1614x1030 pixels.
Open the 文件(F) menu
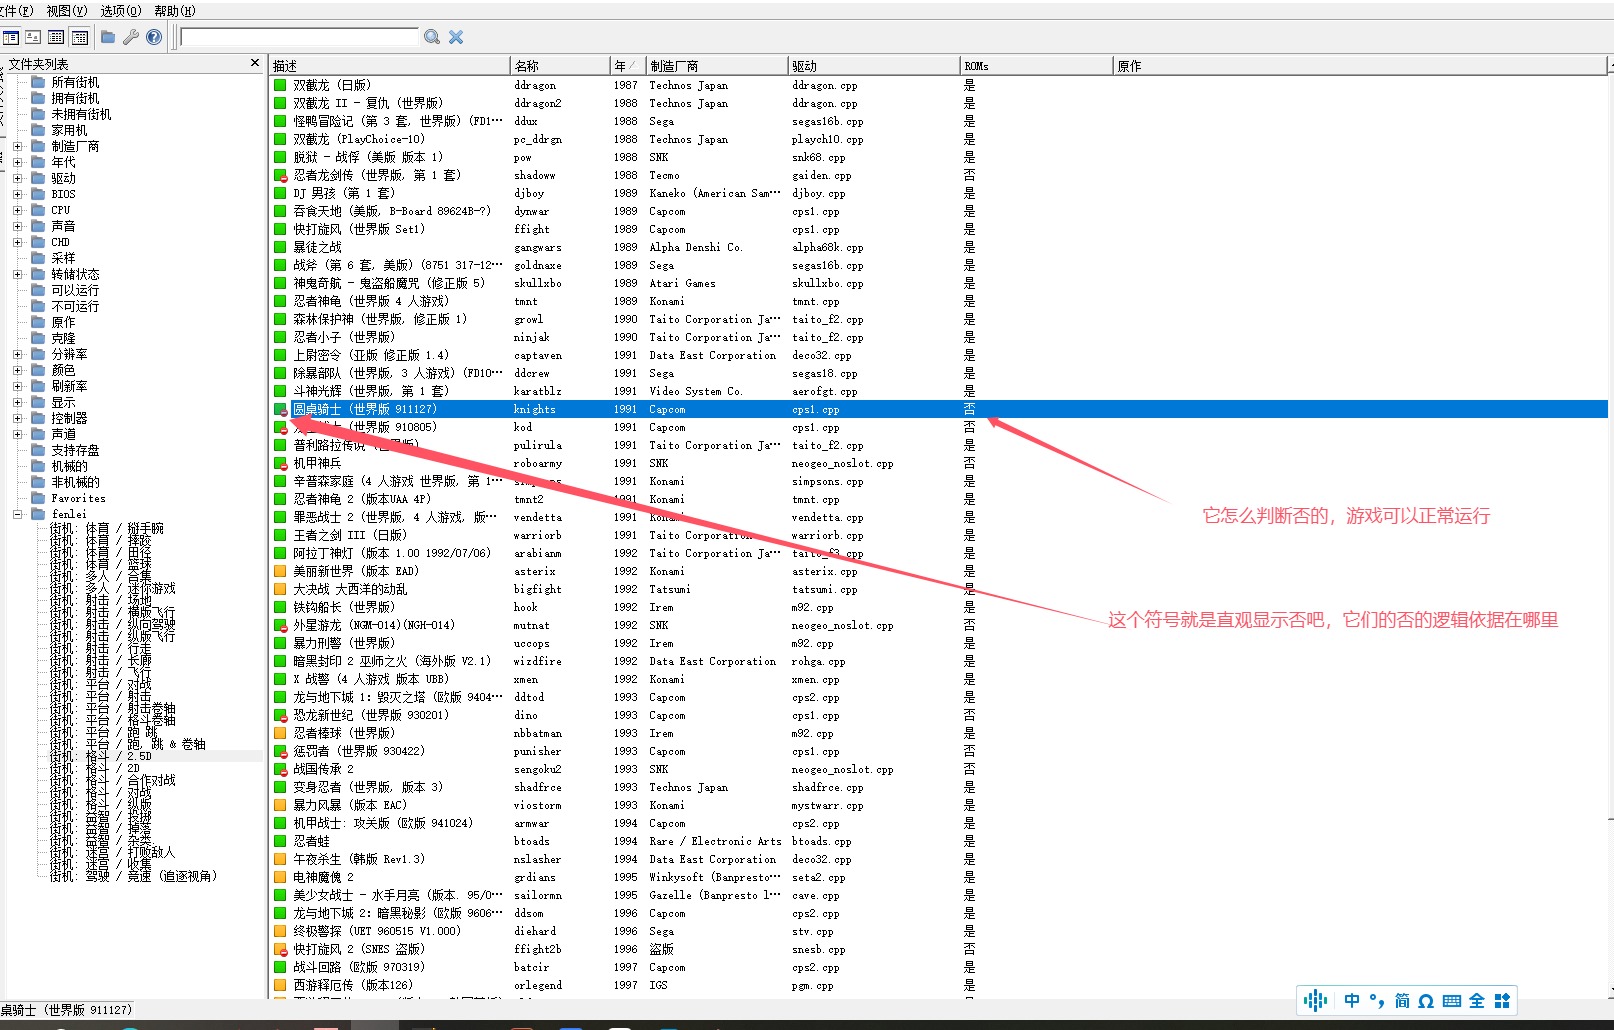tap(16, 11)
